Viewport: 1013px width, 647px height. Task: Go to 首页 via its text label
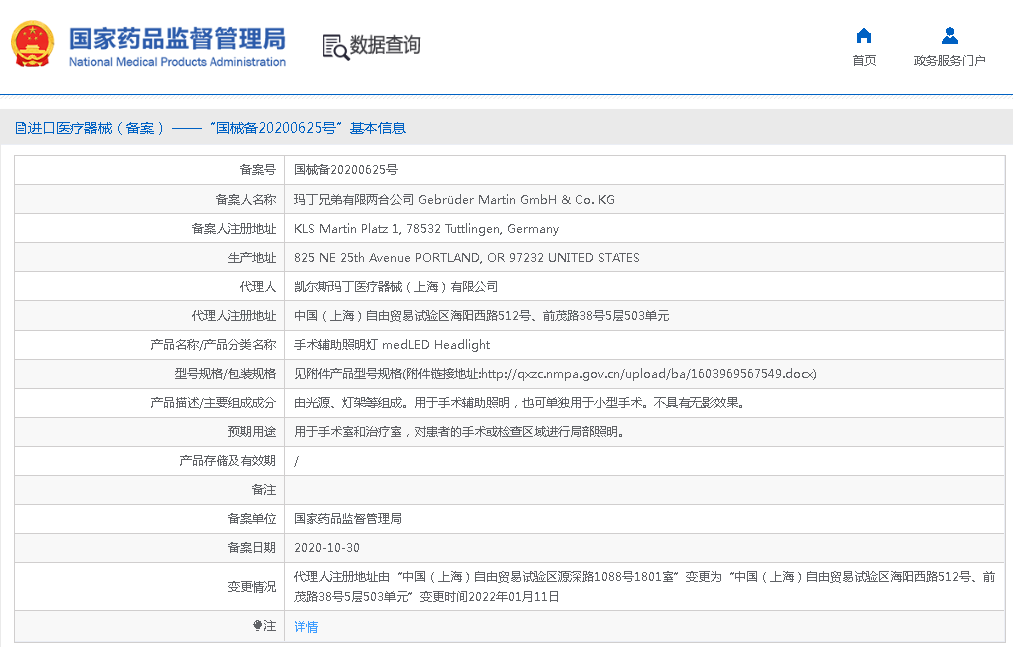pos(864,61)
